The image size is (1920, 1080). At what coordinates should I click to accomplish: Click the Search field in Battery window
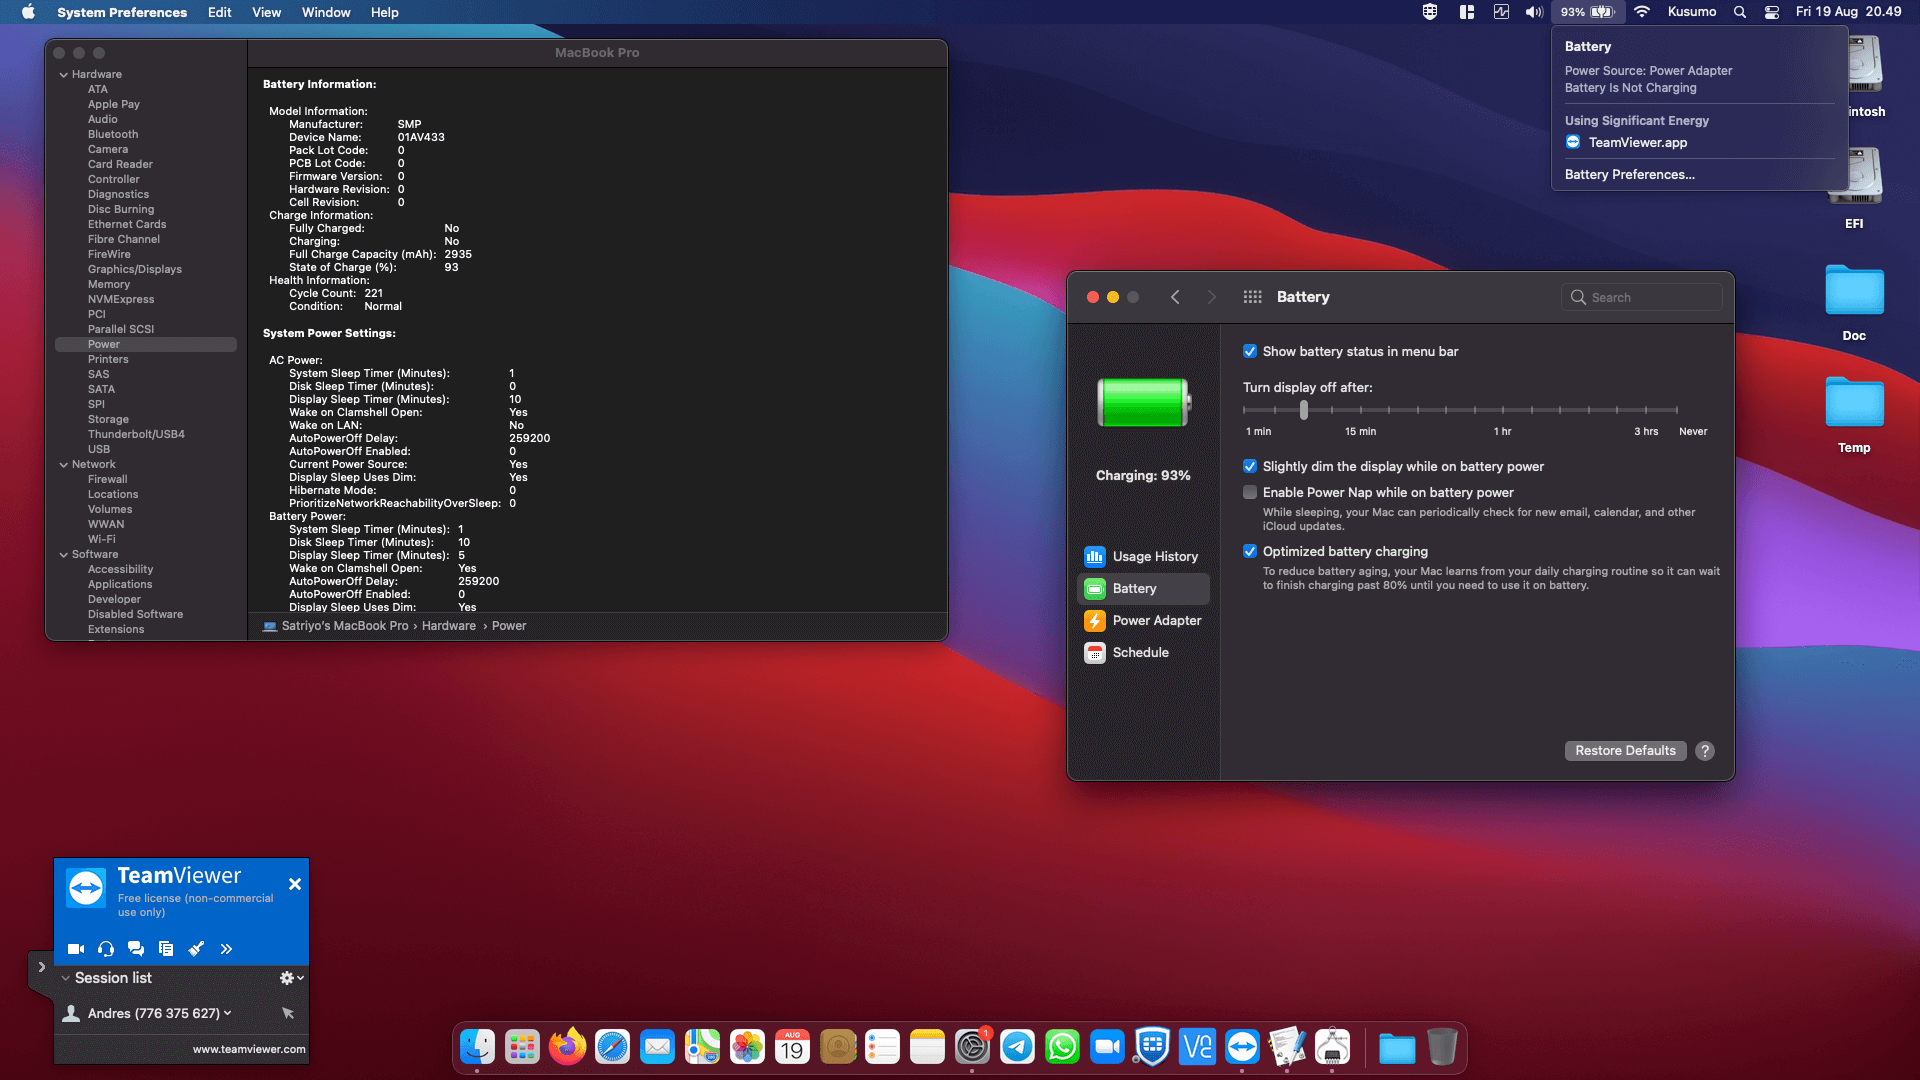pos(1641,297)
